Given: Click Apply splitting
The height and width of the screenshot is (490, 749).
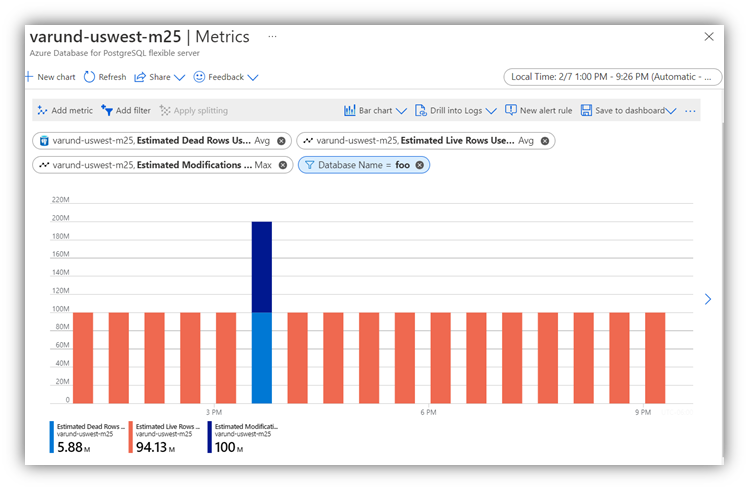Looking at the screenshot, I should 193,110.
